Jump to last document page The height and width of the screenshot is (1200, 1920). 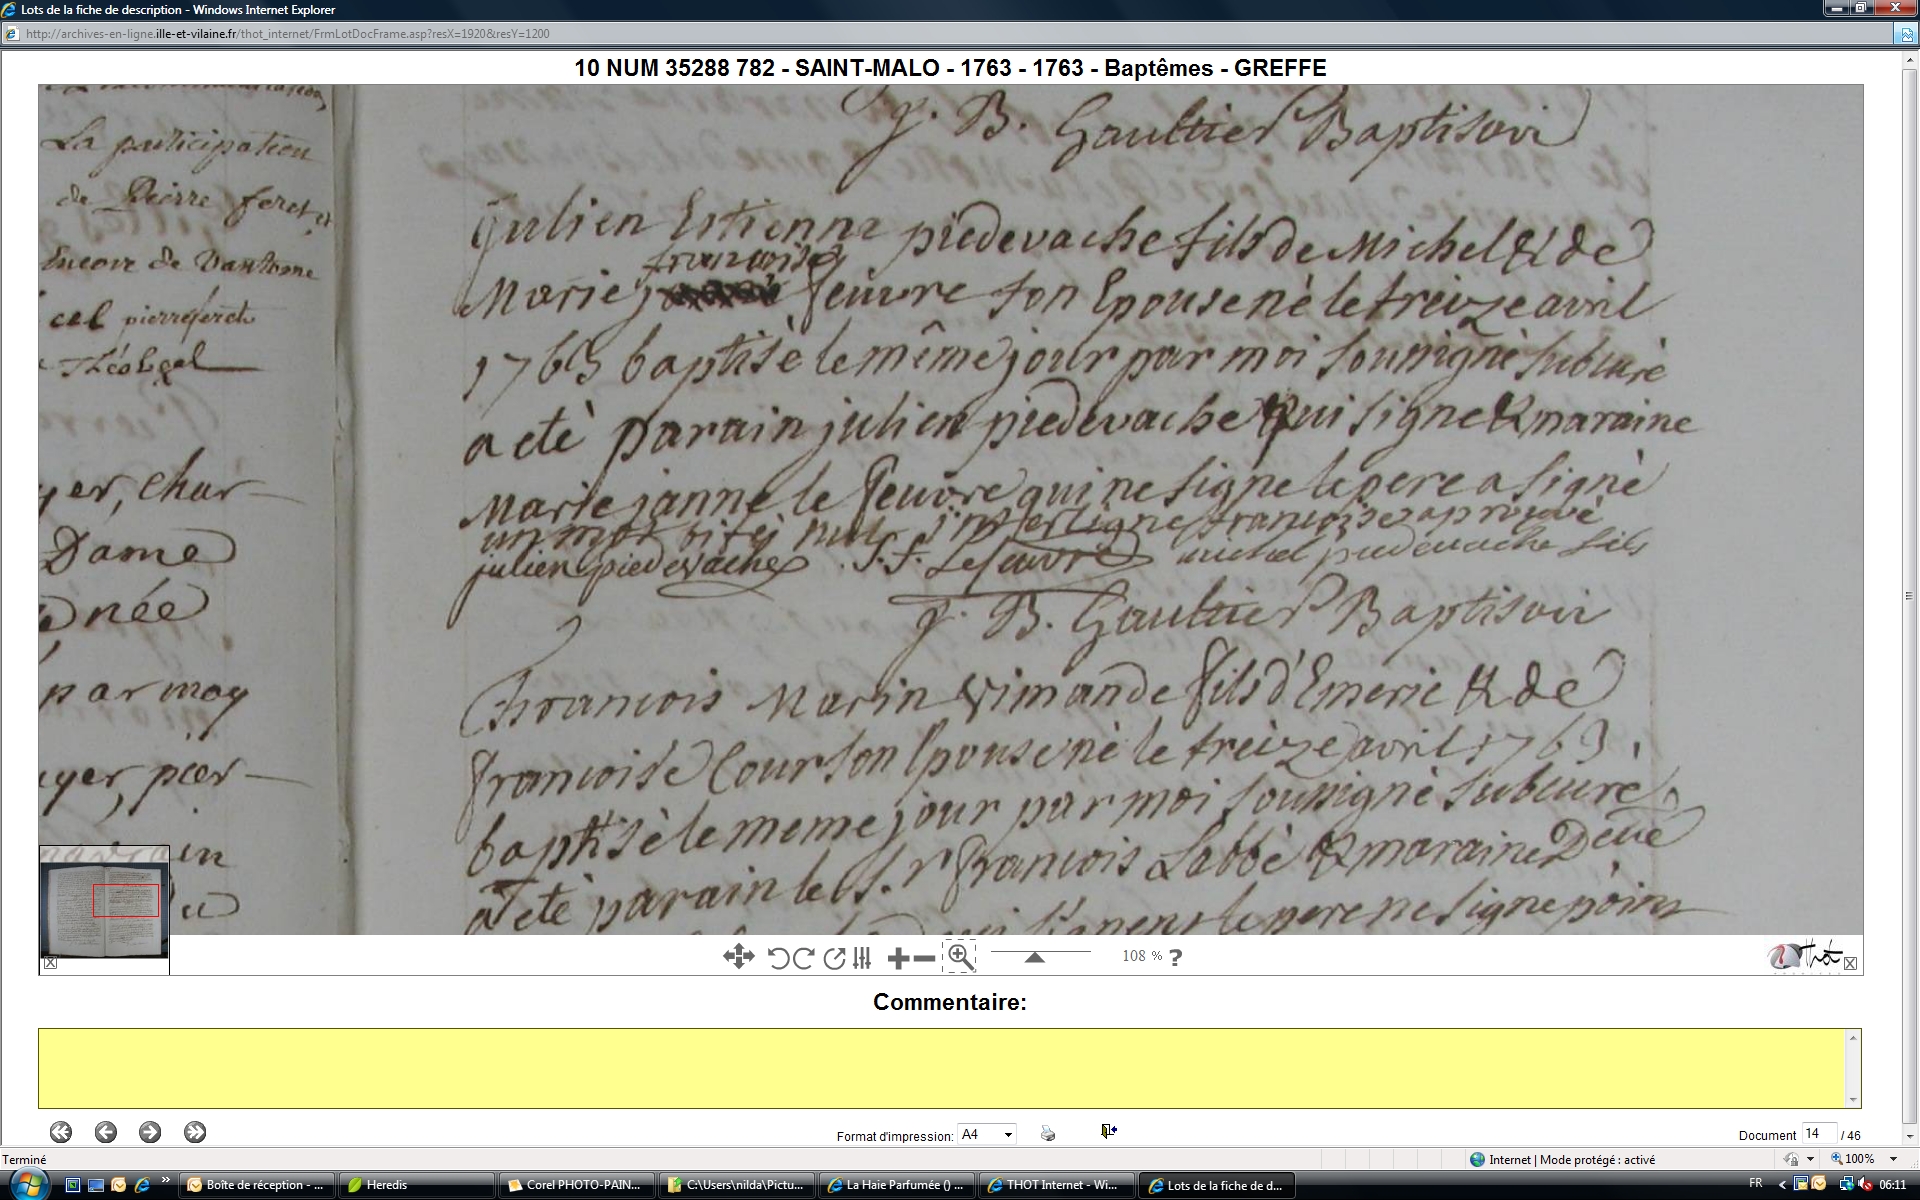195,1132
